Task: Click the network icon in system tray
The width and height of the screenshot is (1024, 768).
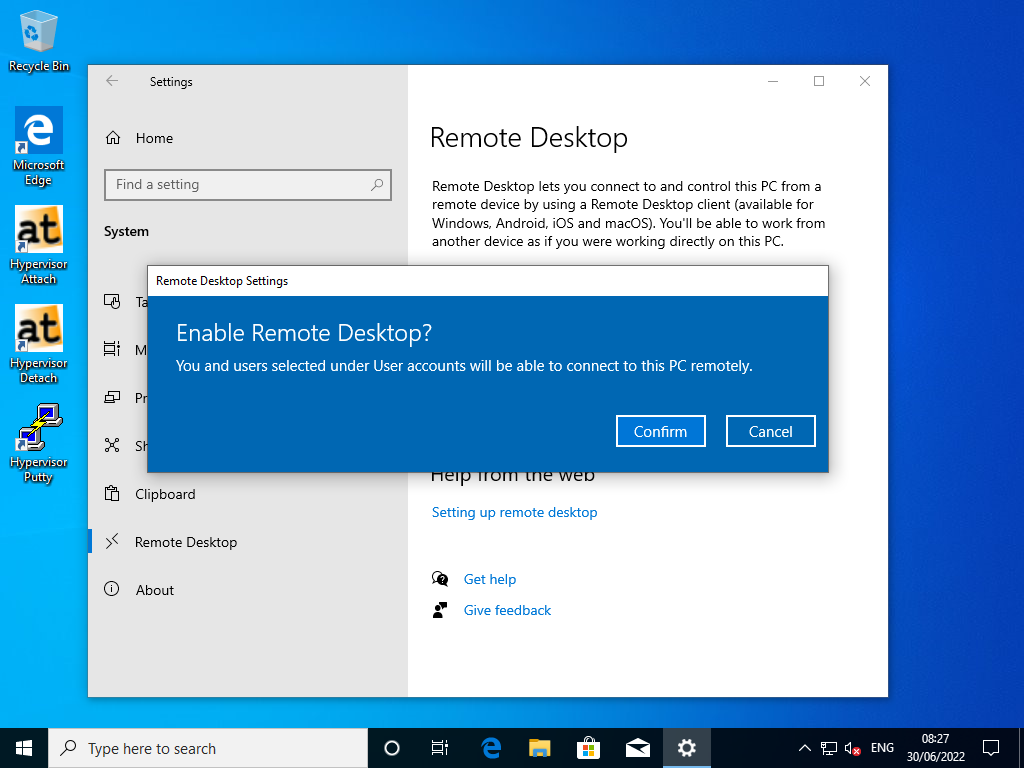Action: pyautogui.click(x=828, y=747)
